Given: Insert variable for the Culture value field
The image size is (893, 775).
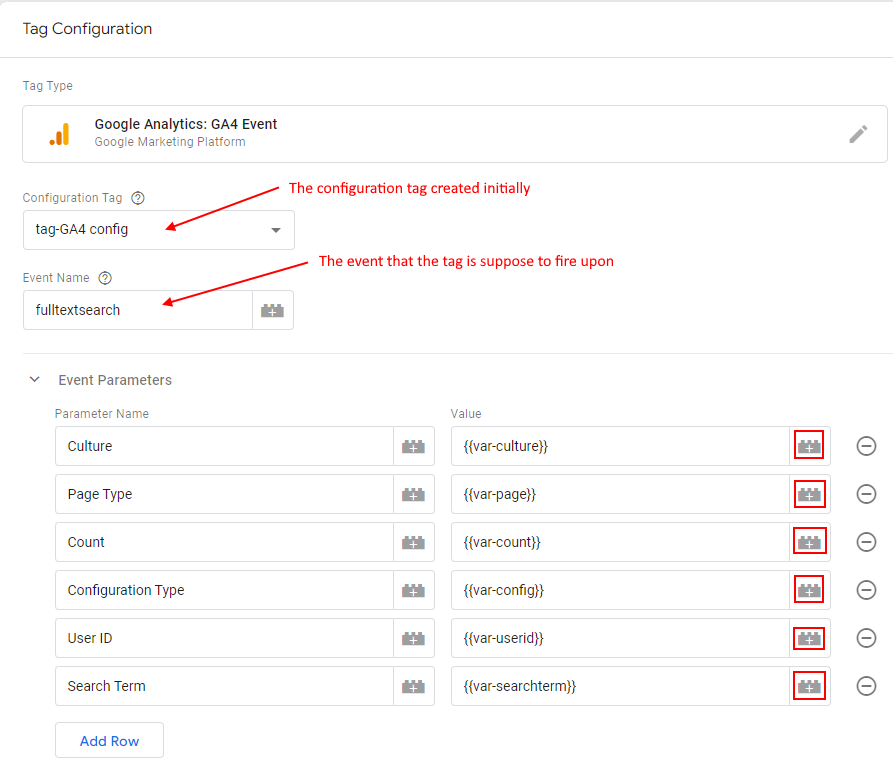Looking at the screenshot, I should tap(810, 446).
